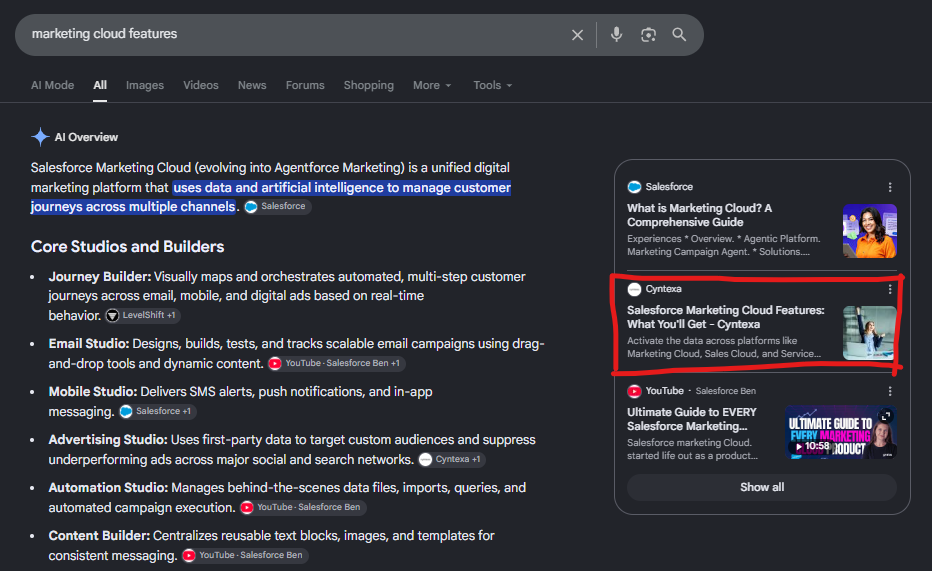This screenshot has width=932, height=571.
Task: Expand the YouTube video thumbnail preview icon
Action: point(886,416)
